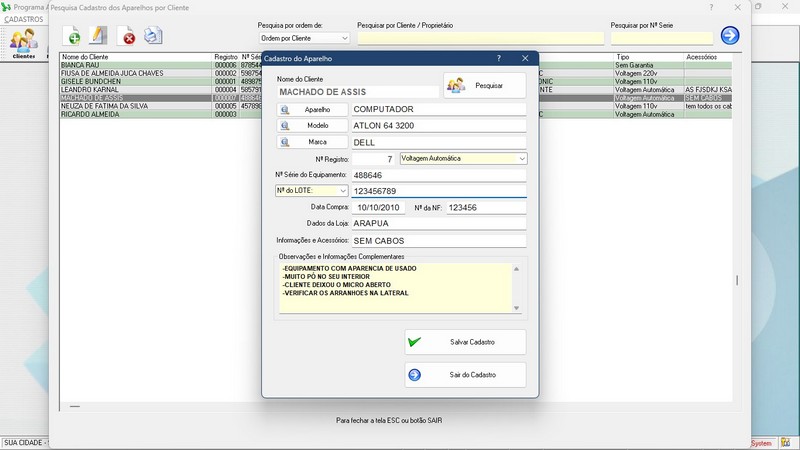Image resolution: width=800 pixels, height=450 pixels.
Task: Click the Pesquisar client search button
Action: tap(485, 86)
